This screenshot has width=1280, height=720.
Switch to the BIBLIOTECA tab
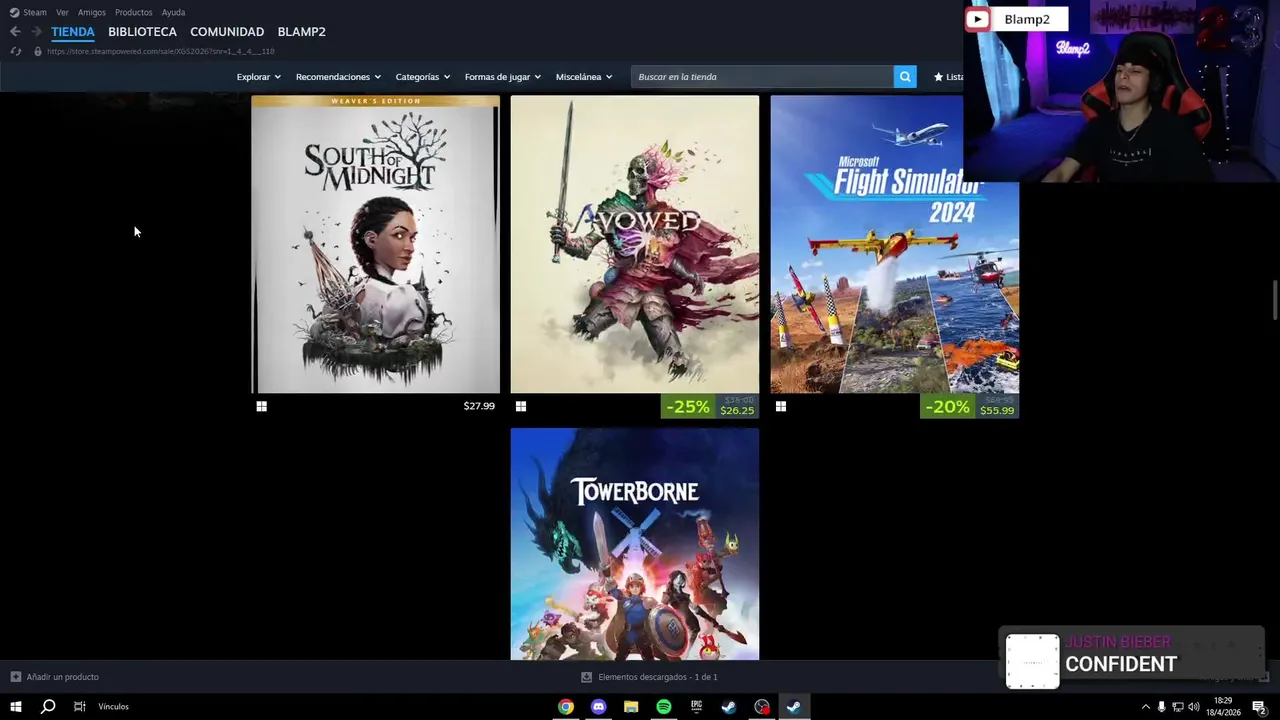pos(142,32)
